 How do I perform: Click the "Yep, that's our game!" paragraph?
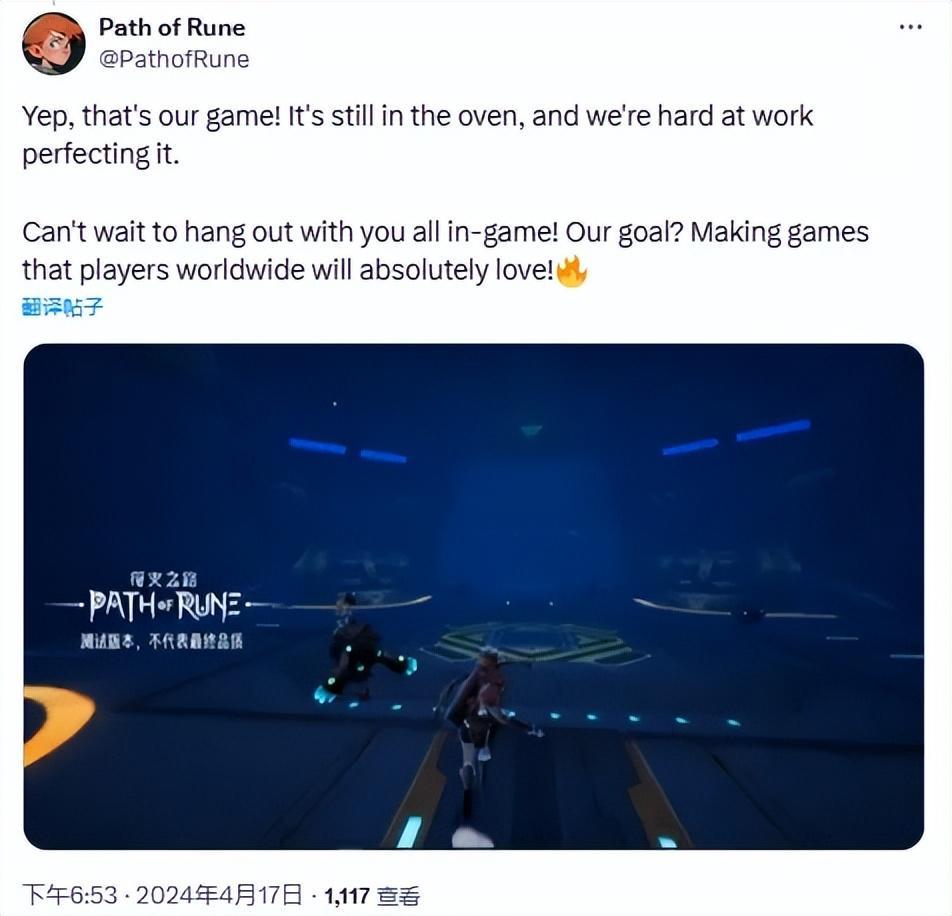[418, 135]
